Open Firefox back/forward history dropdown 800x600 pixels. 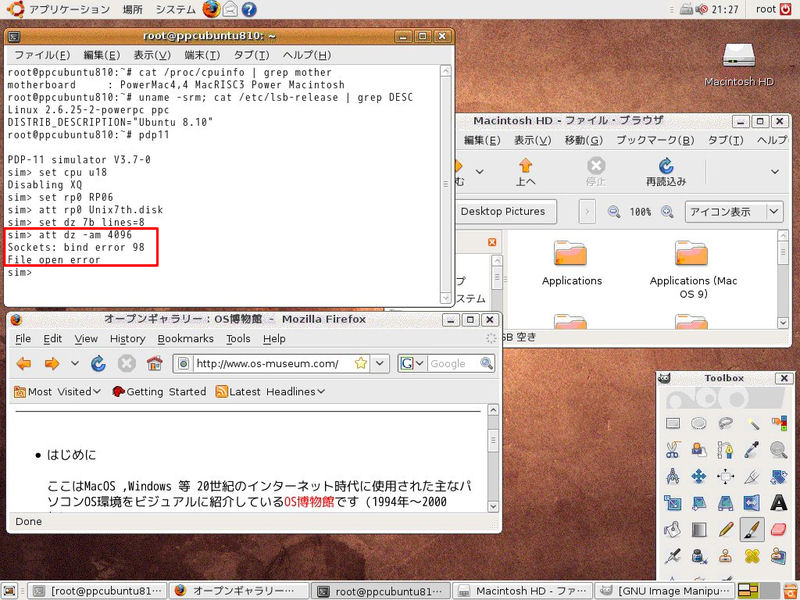[x=75, y=364]
